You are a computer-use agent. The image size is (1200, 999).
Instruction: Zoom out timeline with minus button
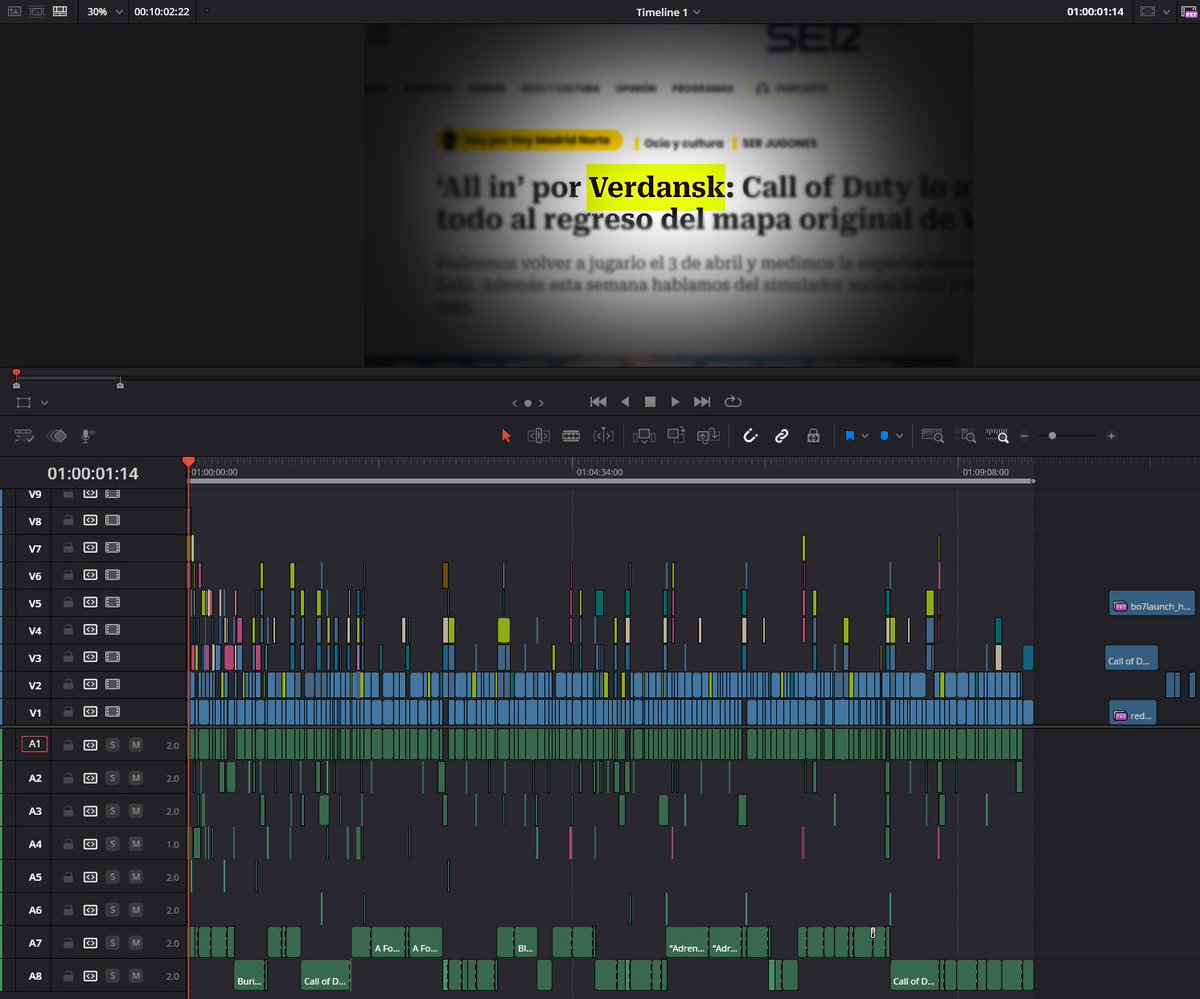[1024, 436]
